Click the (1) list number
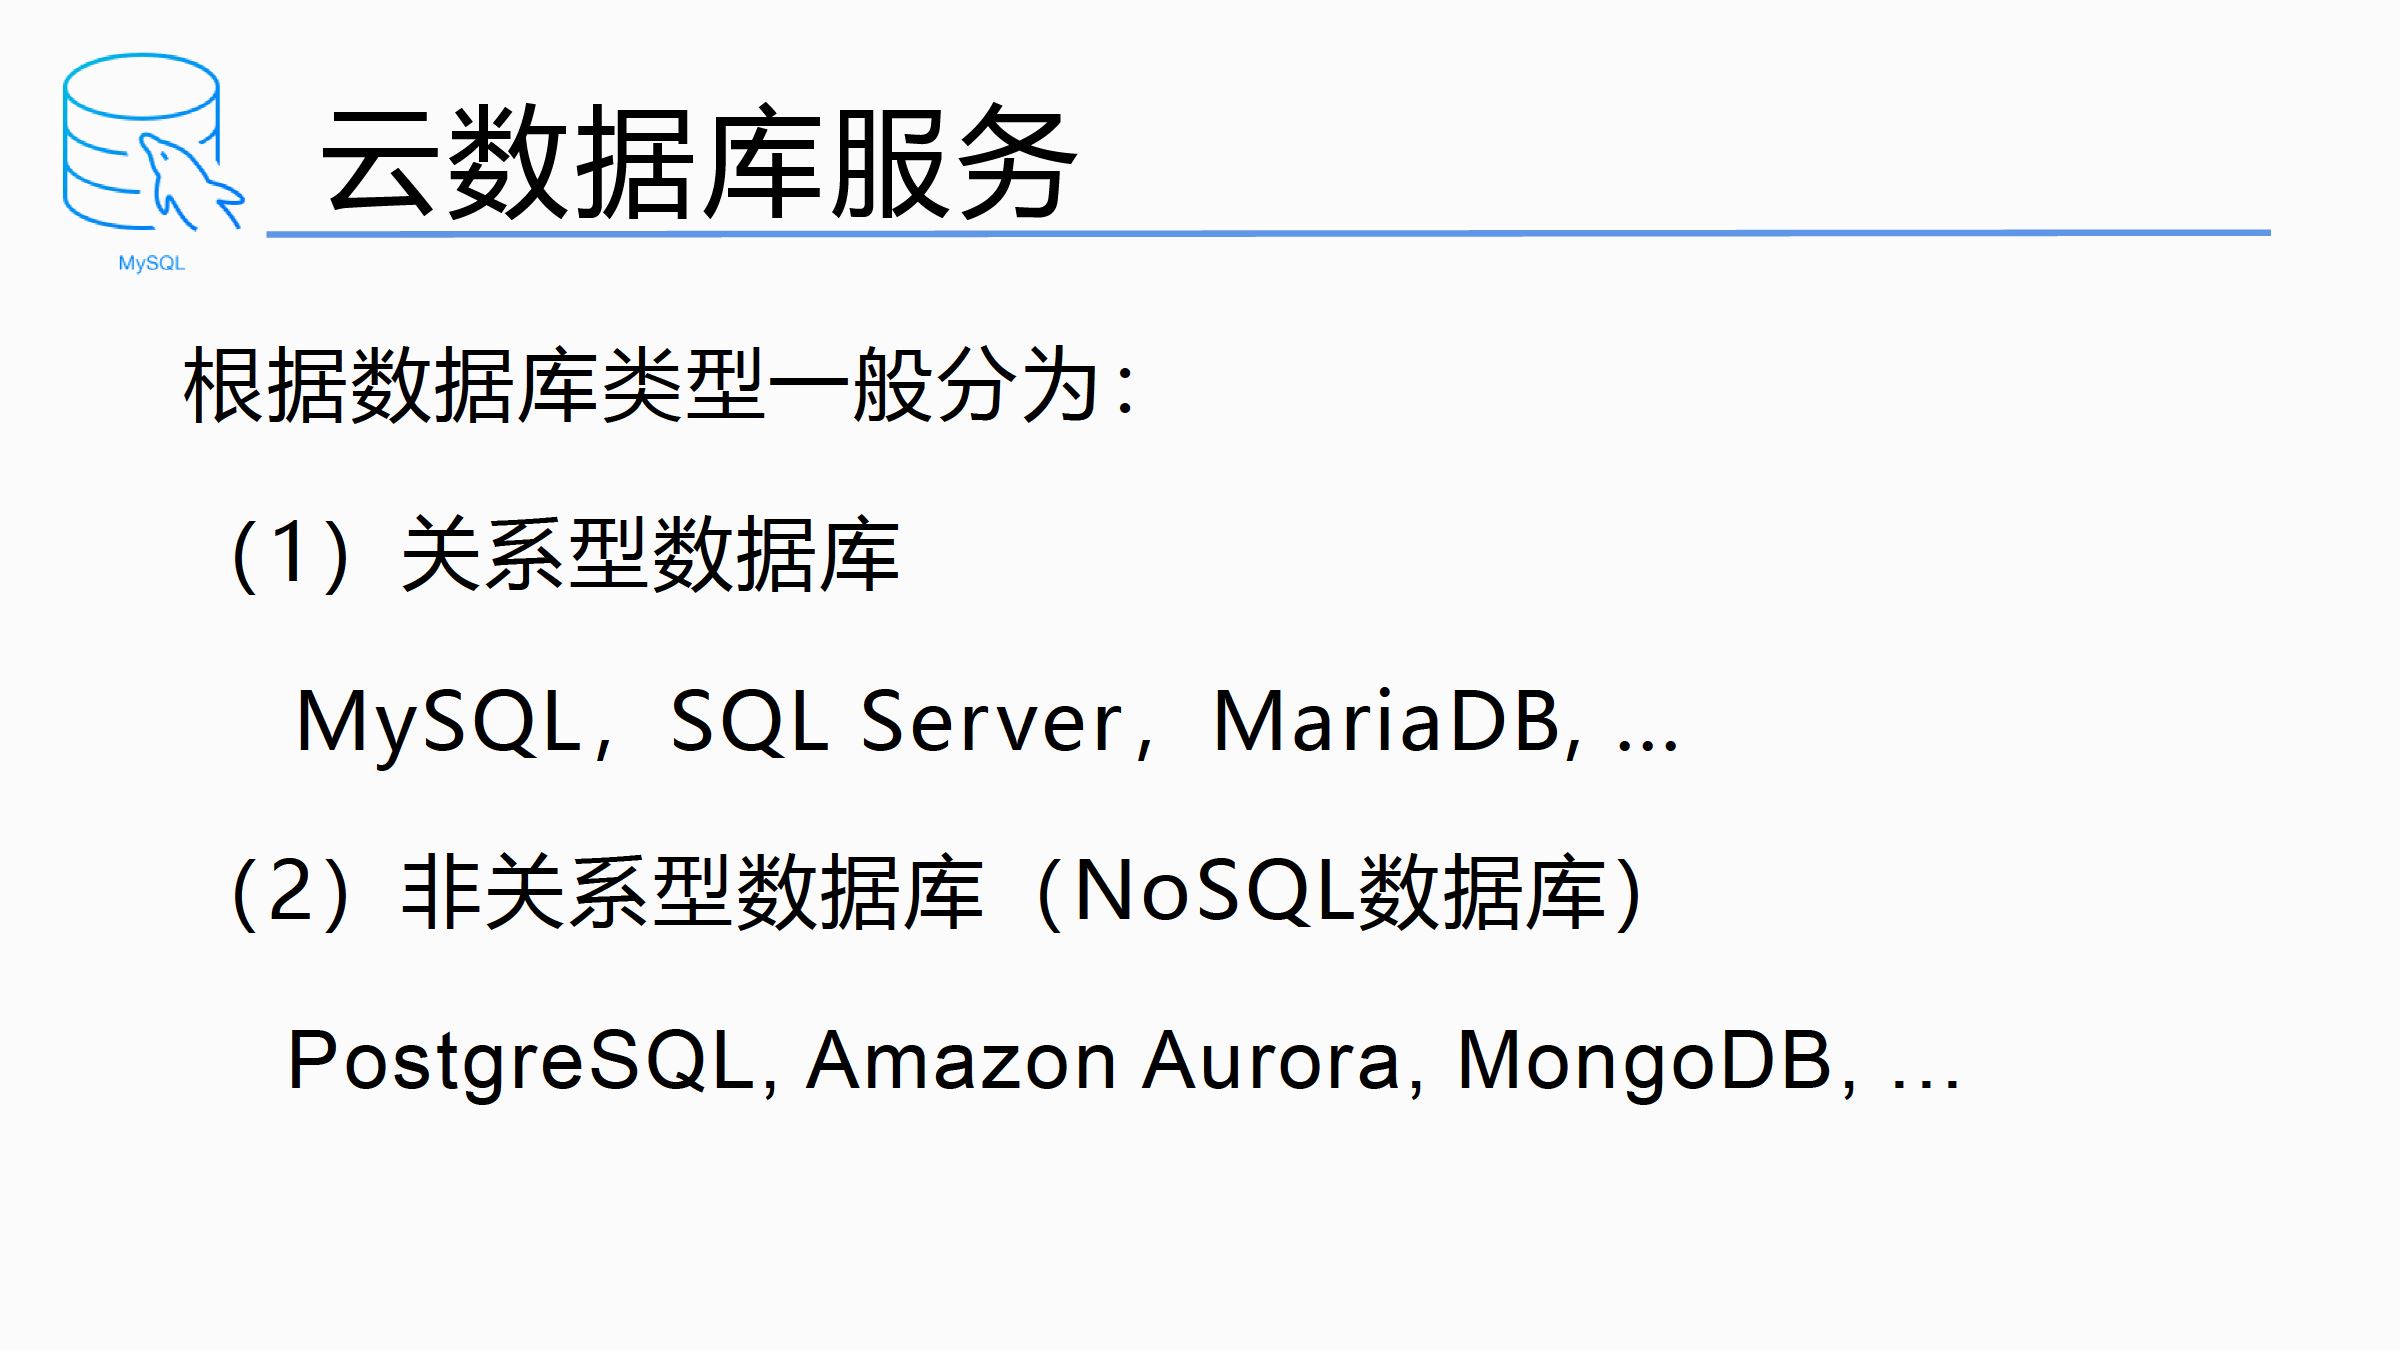 [x=290, y=554]
